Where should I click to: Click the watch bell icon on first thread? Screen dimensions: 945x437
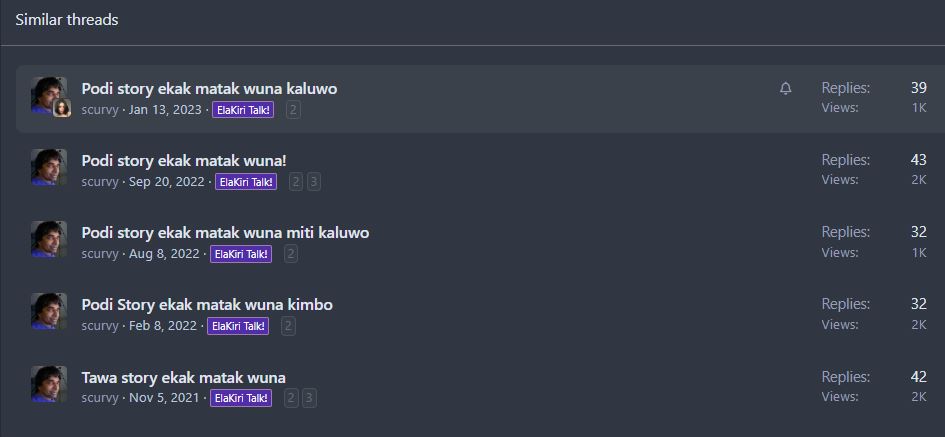(785, 89)
